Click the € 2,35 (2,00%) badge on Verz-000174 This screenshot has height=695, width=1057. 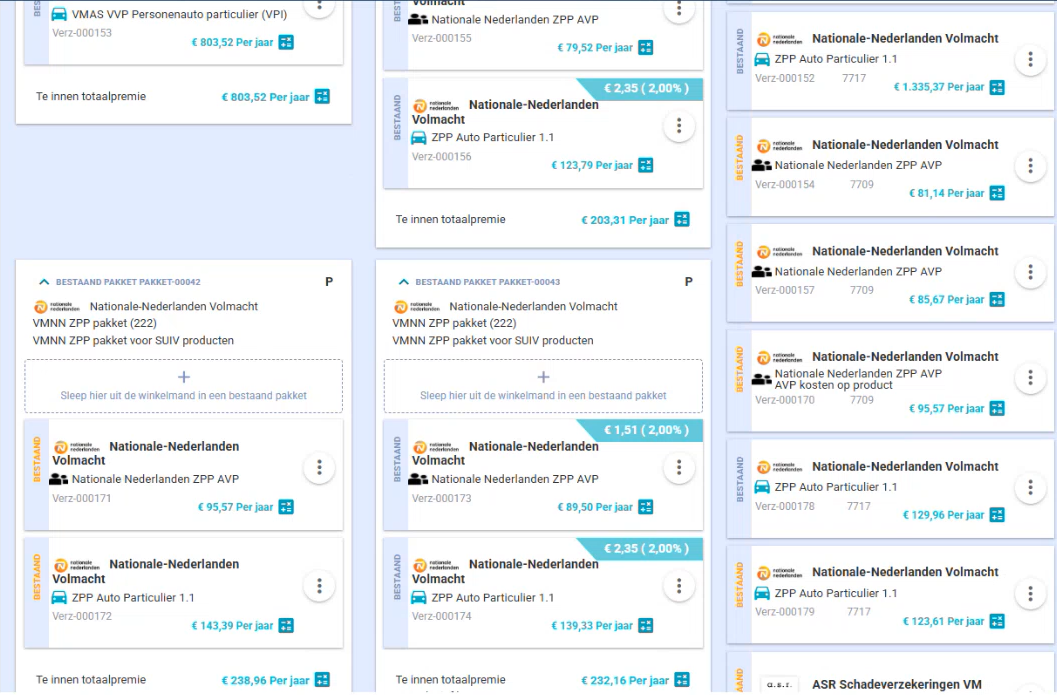(x=646, y=549)
